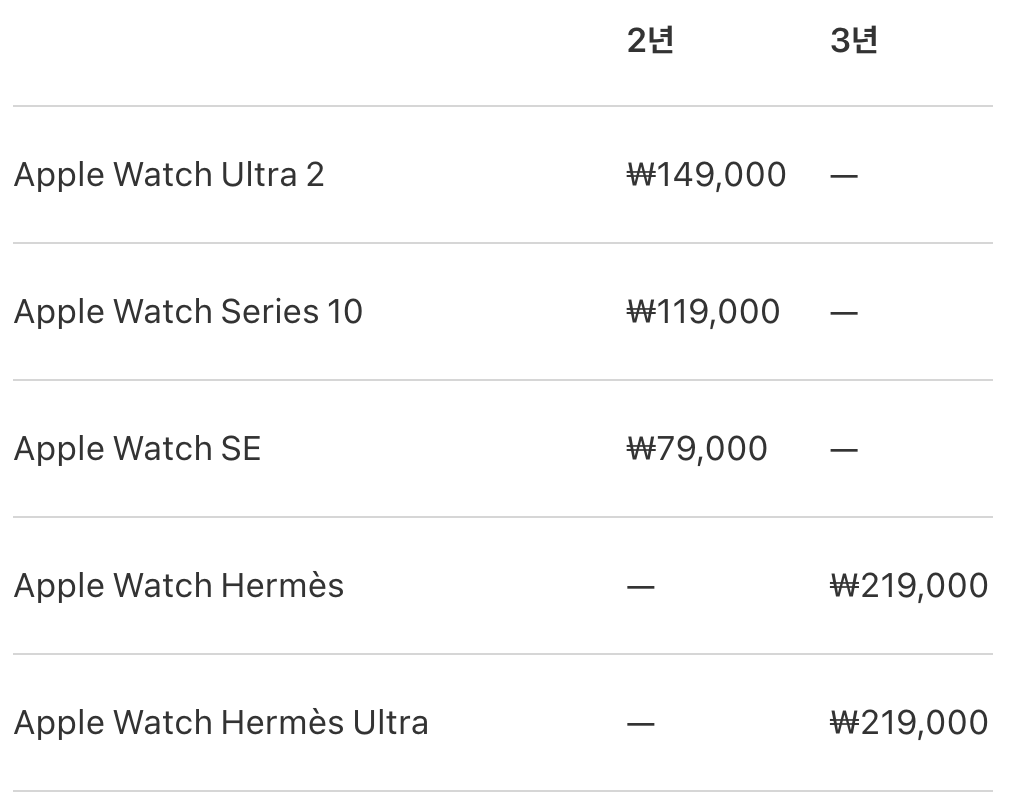Click the divider line below the header row
1012x800 pixels.
[502, 106]
